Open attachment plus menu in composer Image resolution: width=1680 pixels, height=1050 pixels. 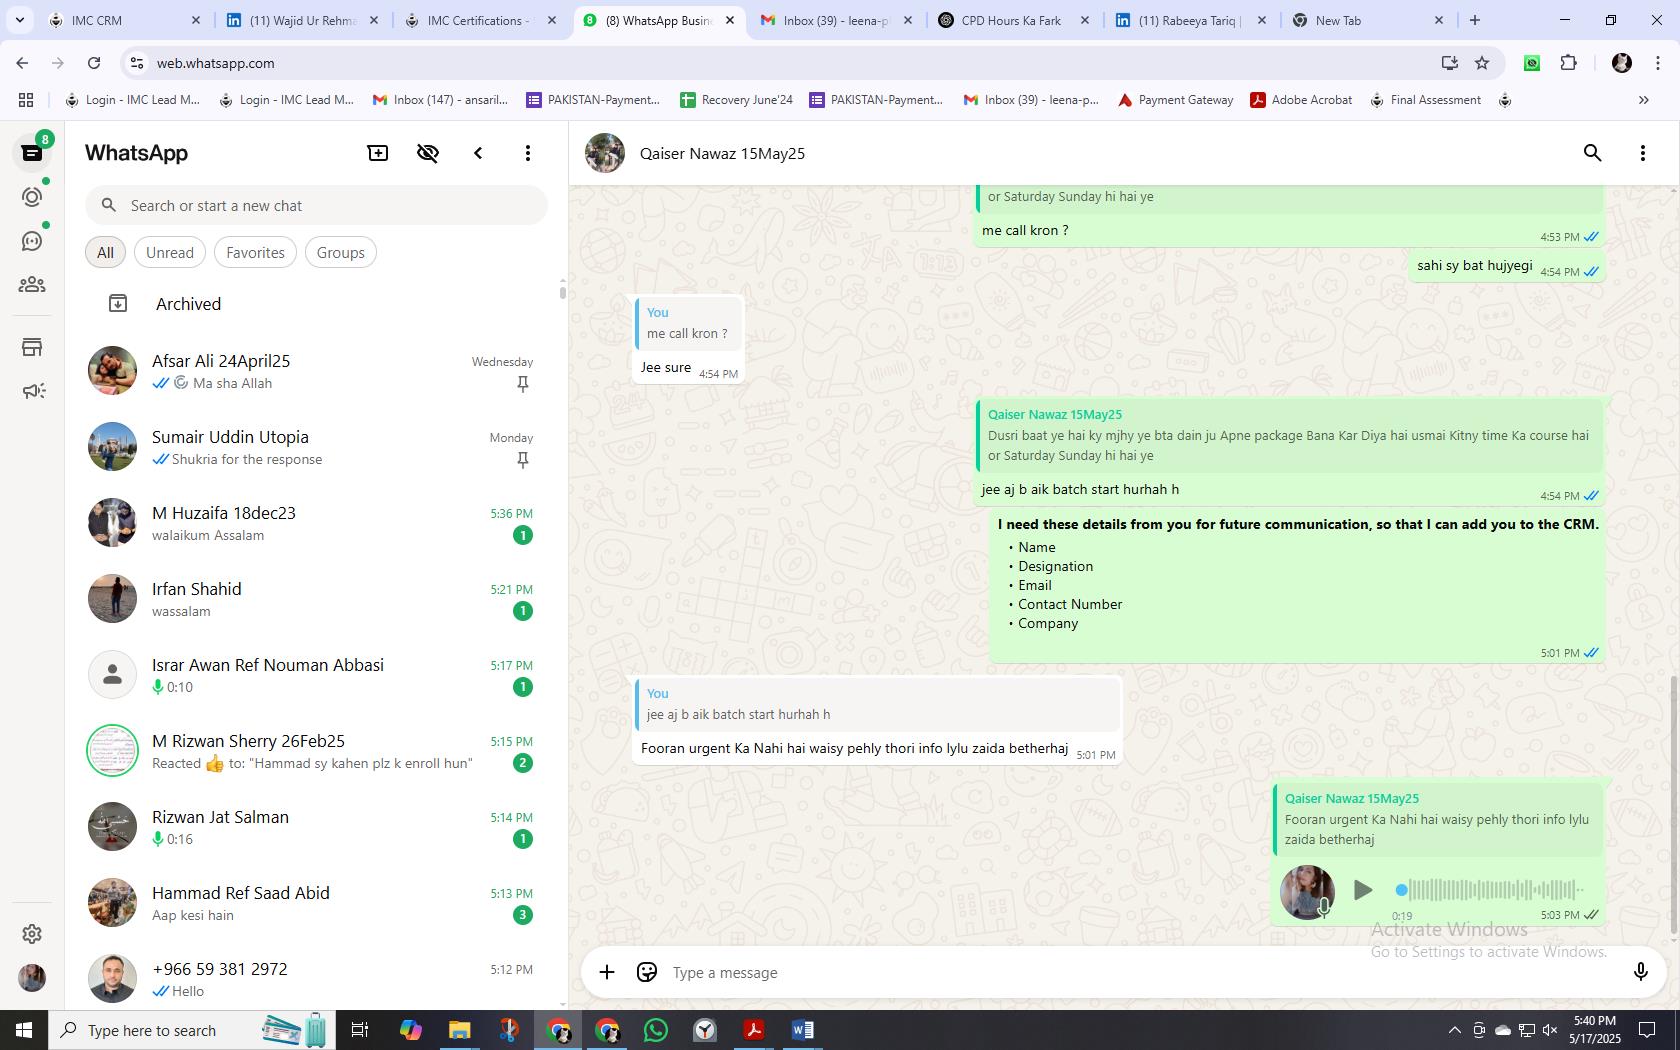click(607, 972)
